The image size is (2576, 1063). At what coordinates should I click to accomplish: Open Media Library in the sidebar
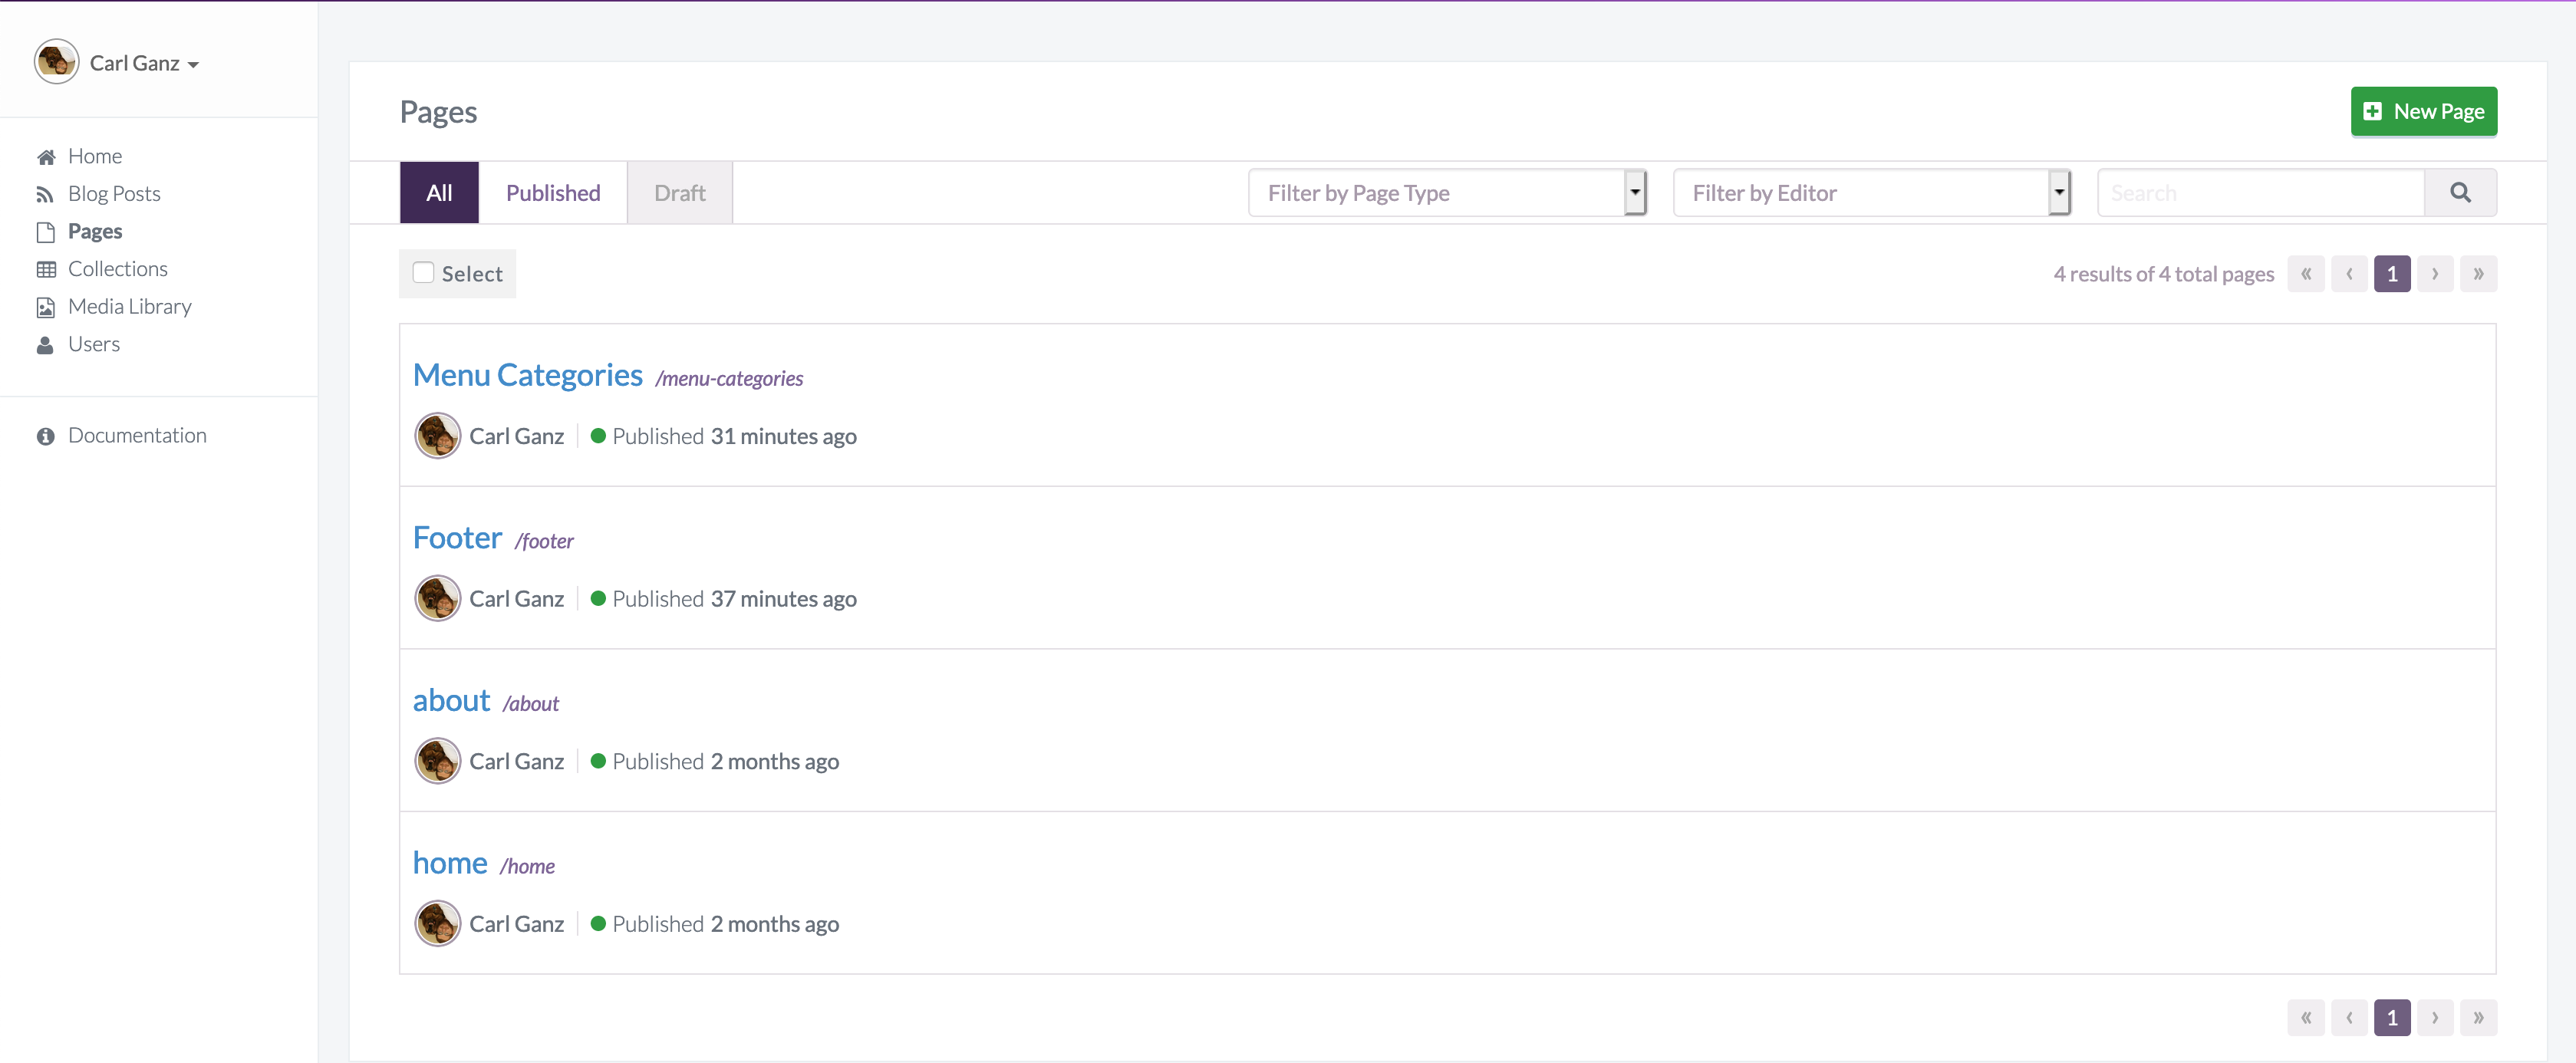coord(130,307)
